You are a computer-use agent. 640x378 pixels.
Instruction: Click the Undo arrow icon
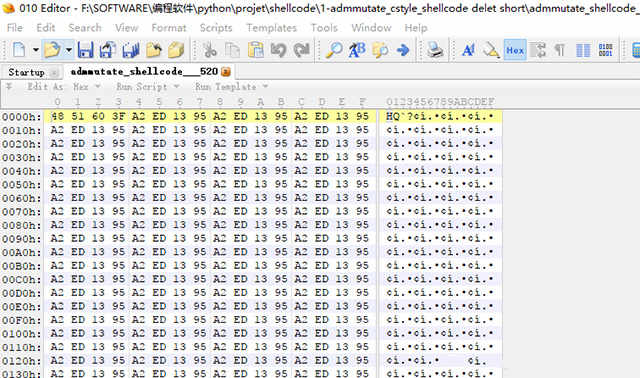[278, 50]
